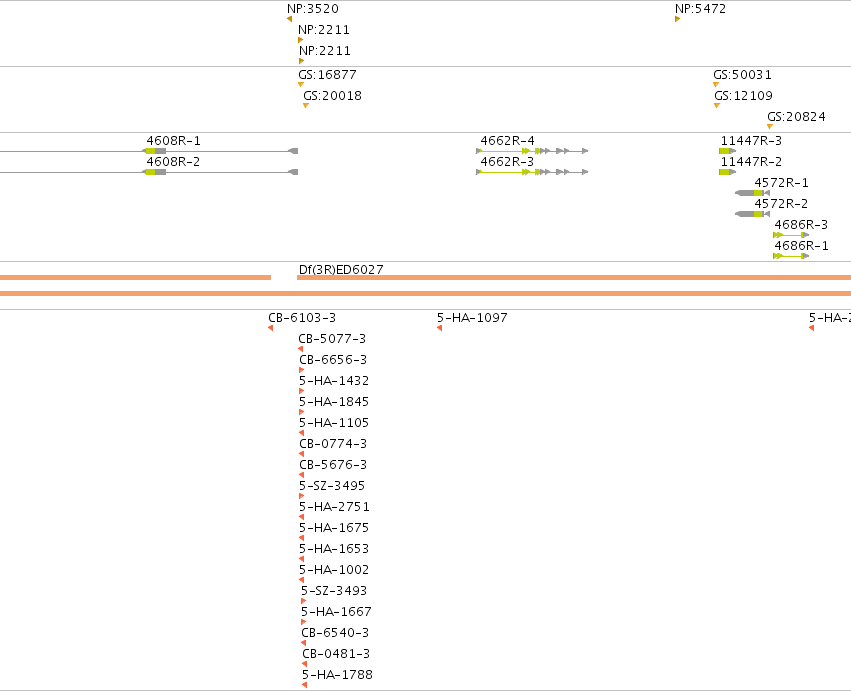Open the 5-HA-1002 insertion label
Screen dimensions: 851x691
[334, 569]
